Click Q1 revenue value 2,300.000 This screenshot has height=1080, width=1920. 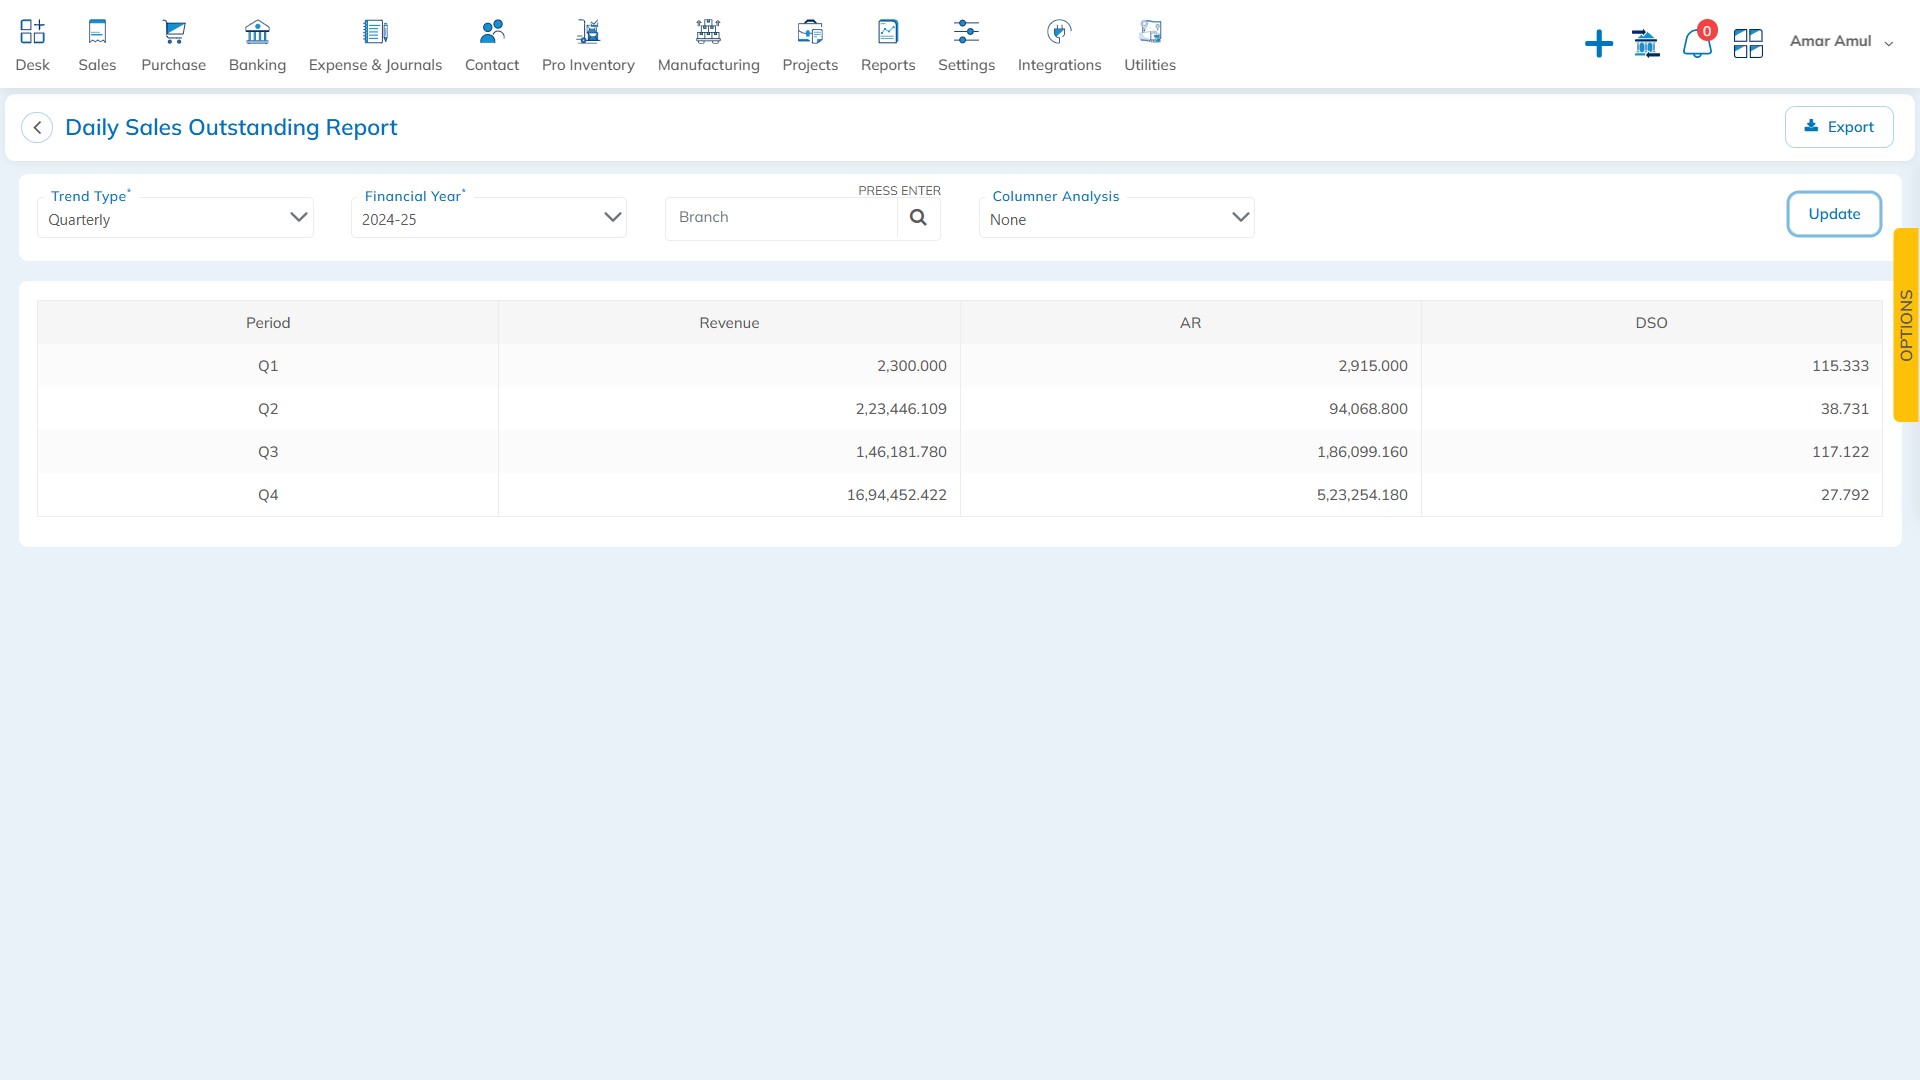911,366
